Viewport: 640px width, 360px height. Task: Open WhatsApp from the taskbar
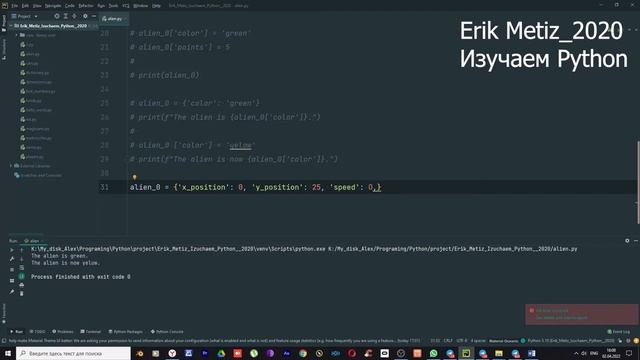433,353
